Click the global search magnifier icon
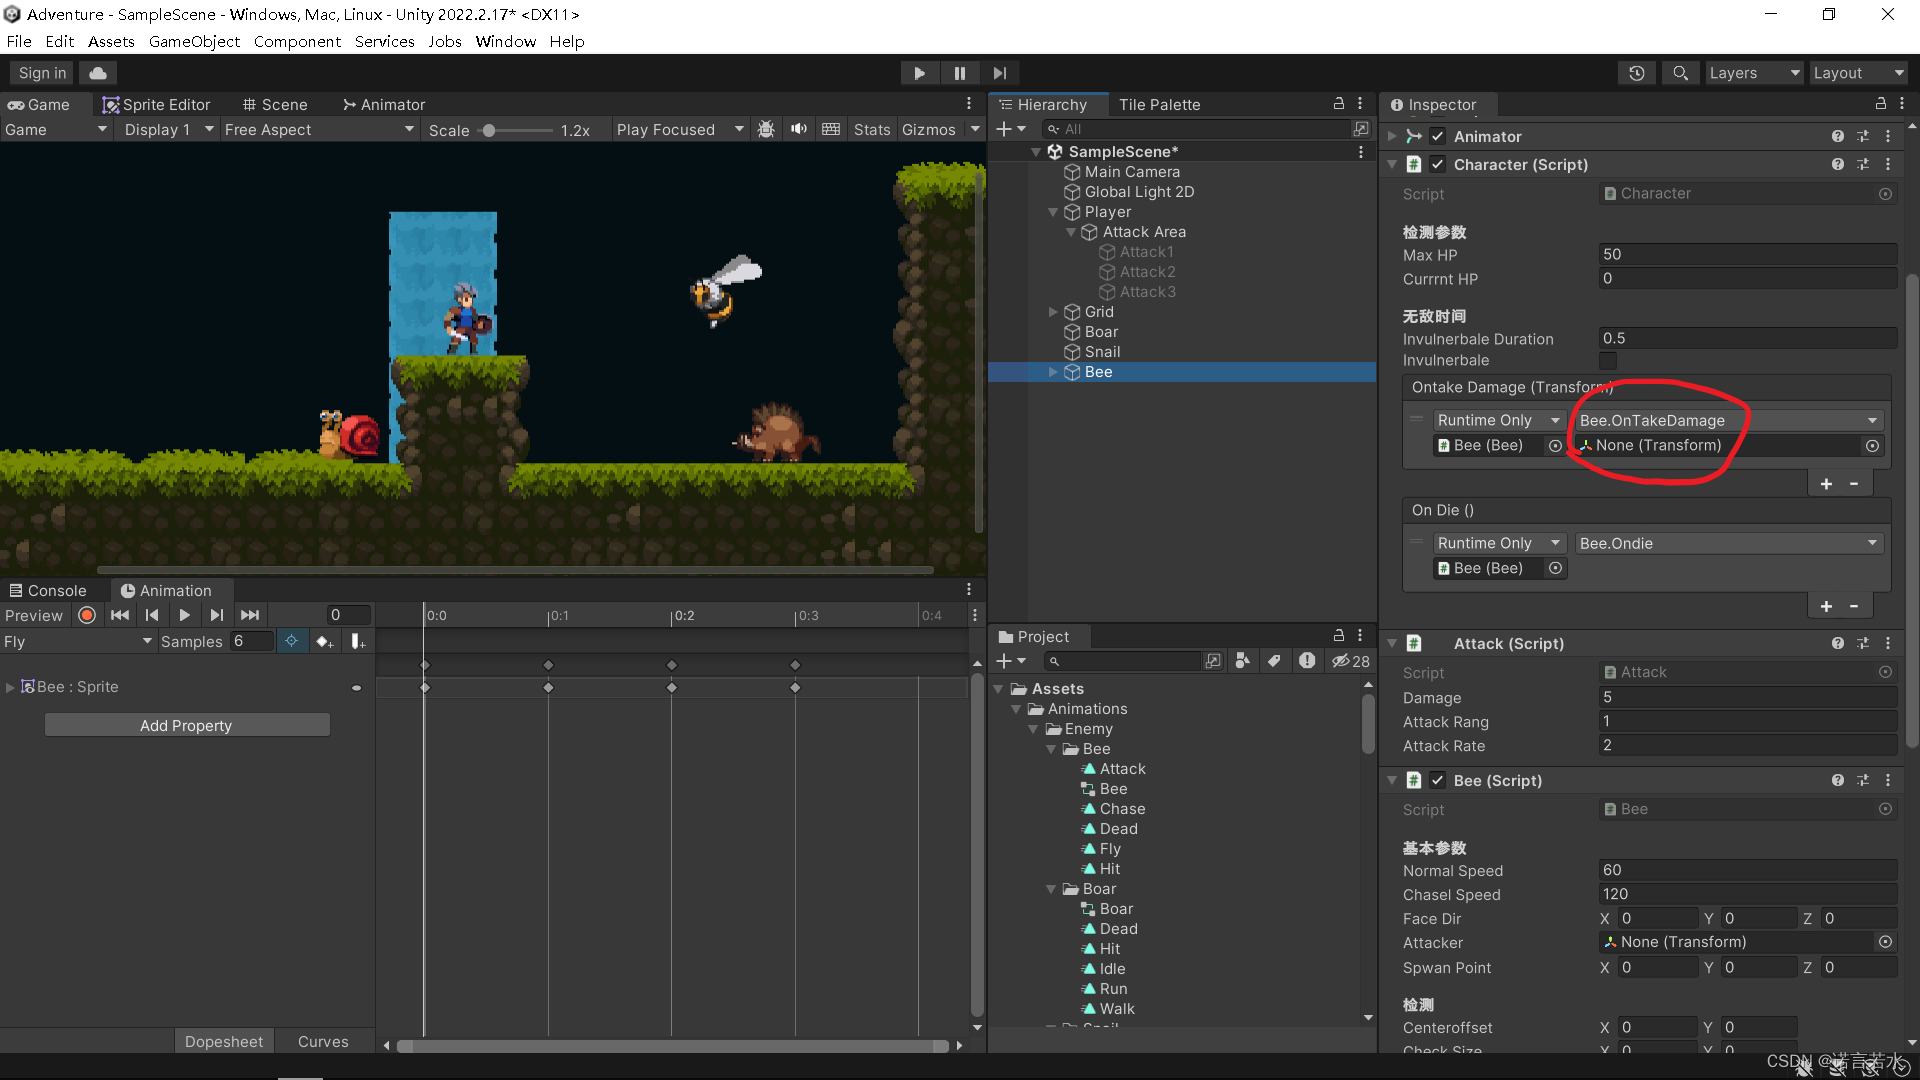The height and width of the screenshot is (1080, 1920). point(1680,73)
